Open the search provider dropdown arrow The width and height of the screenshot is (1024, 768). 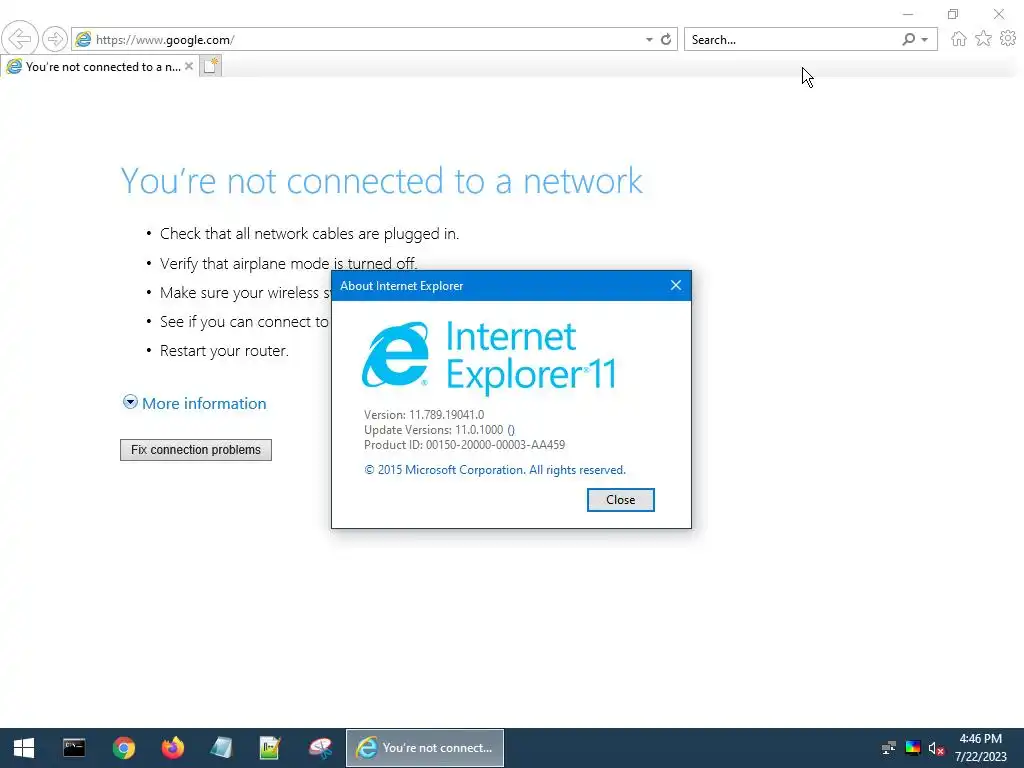pyautogui.click(x=925, y=40)
